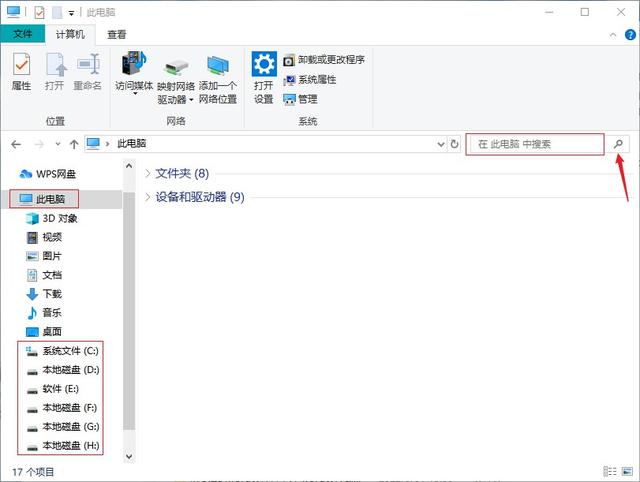Click 映射网络驱动器 map network drive icon
The height and width of the screenshot is (482, 640).
point(176,67)
